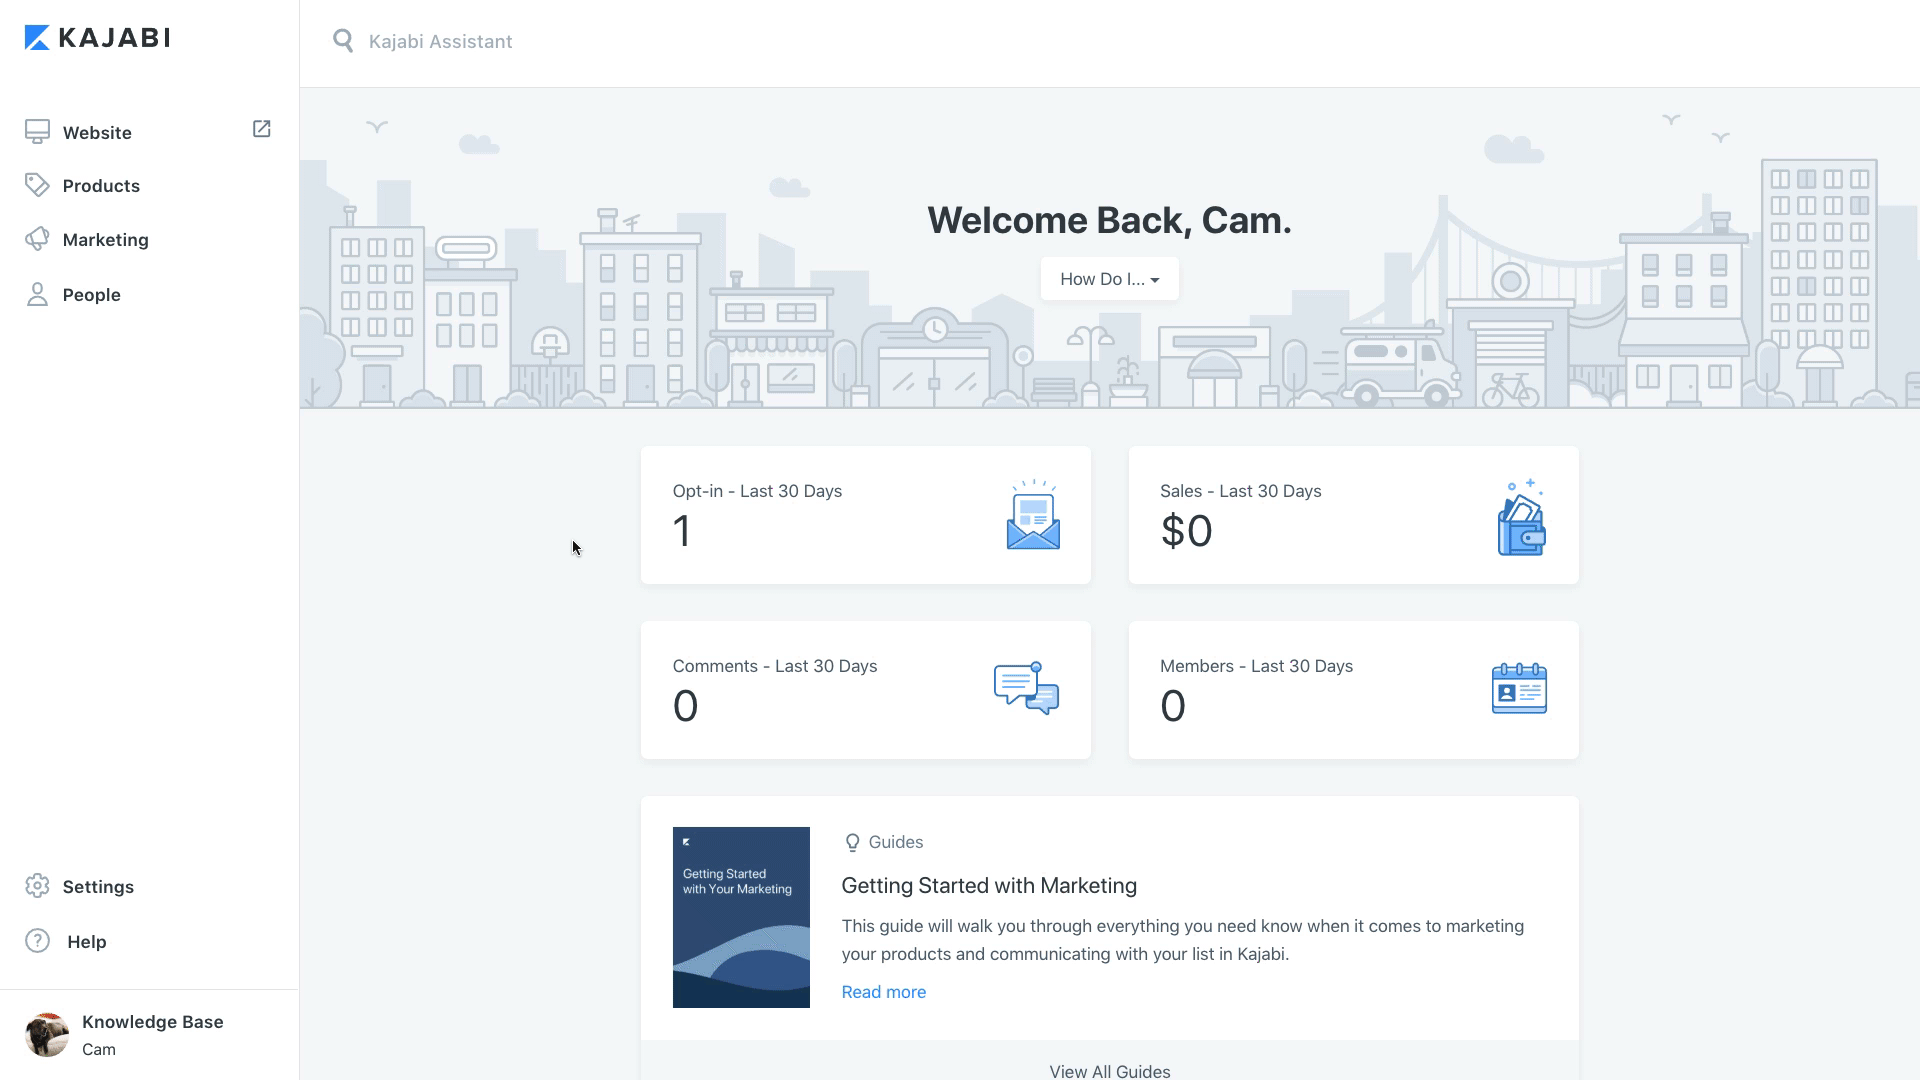
Task: Open website in new tab icon
Action: tap(261, 129)
